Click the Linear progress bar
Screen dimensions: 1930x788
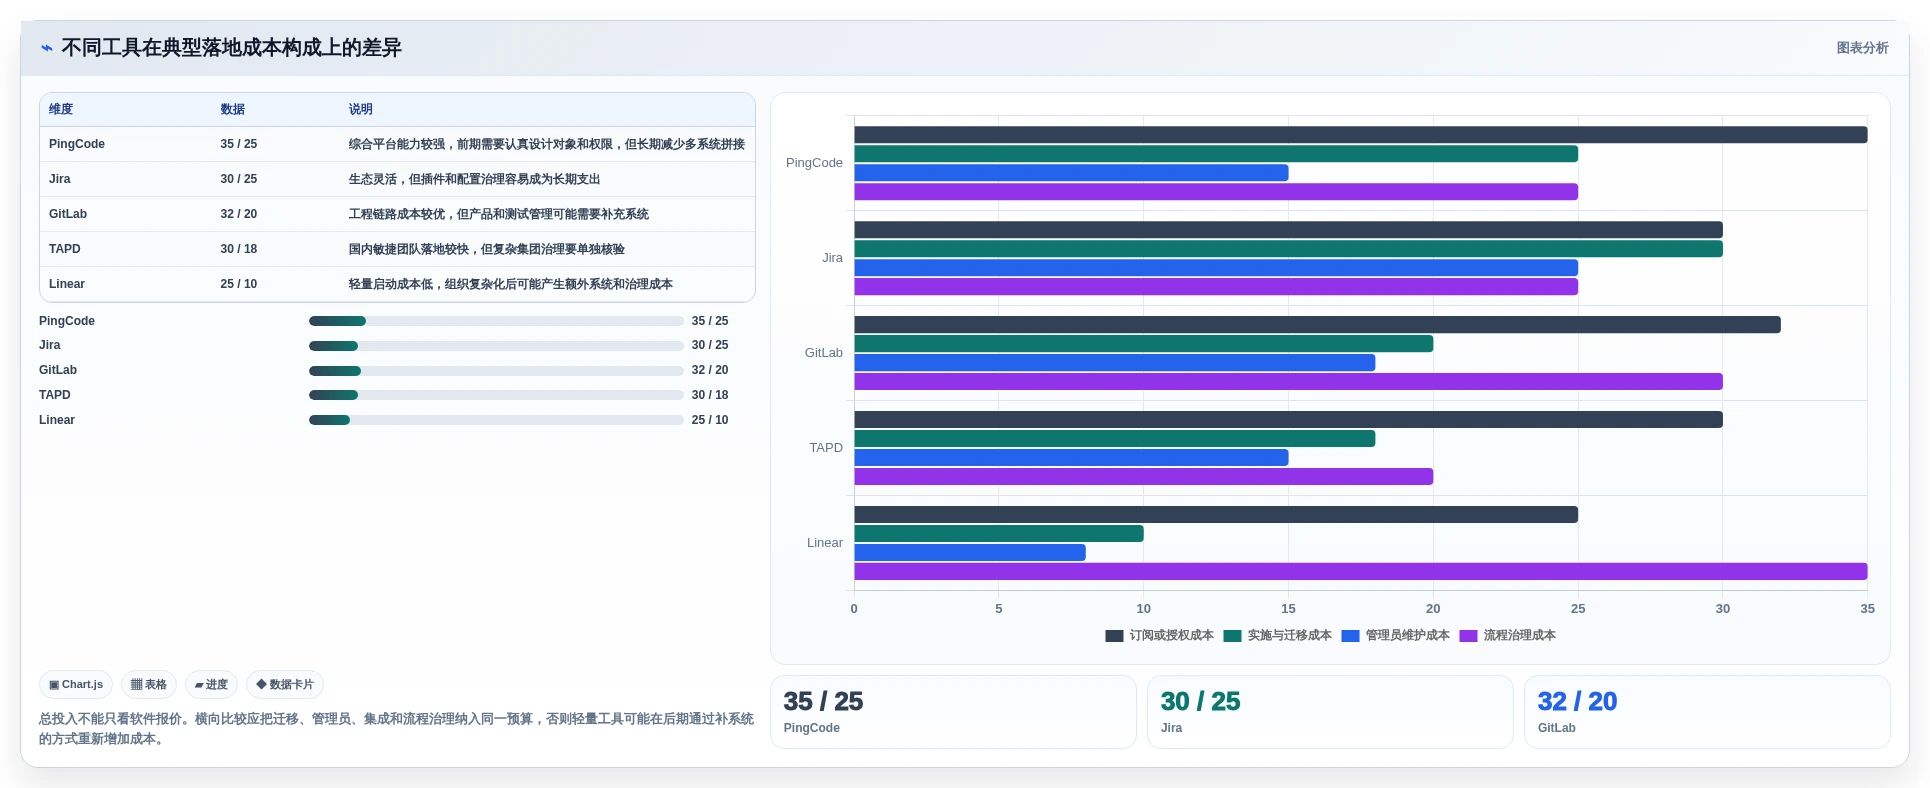pos(496,420)
